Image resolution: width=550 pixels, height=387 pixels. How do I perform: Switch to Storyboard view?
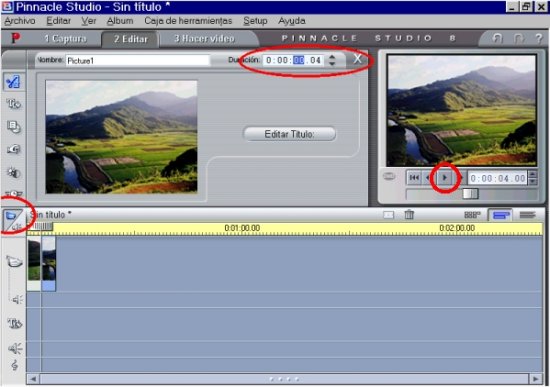(x=472, y=215)
